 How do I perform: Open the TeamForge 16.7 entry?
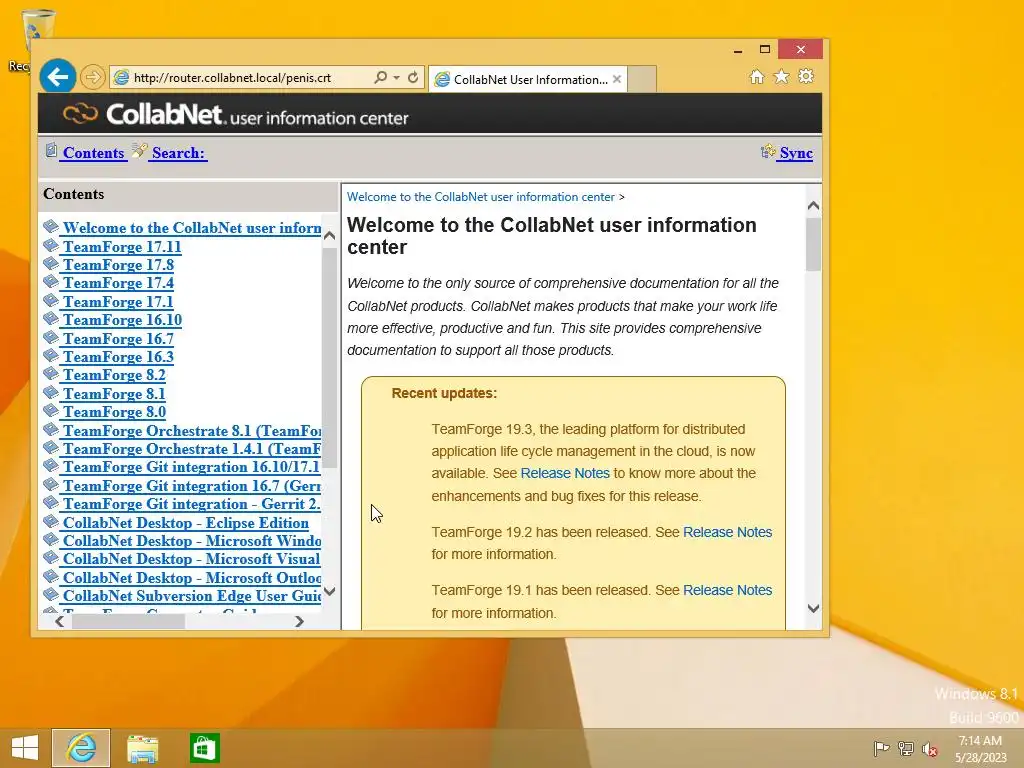[x=118, y=339]
